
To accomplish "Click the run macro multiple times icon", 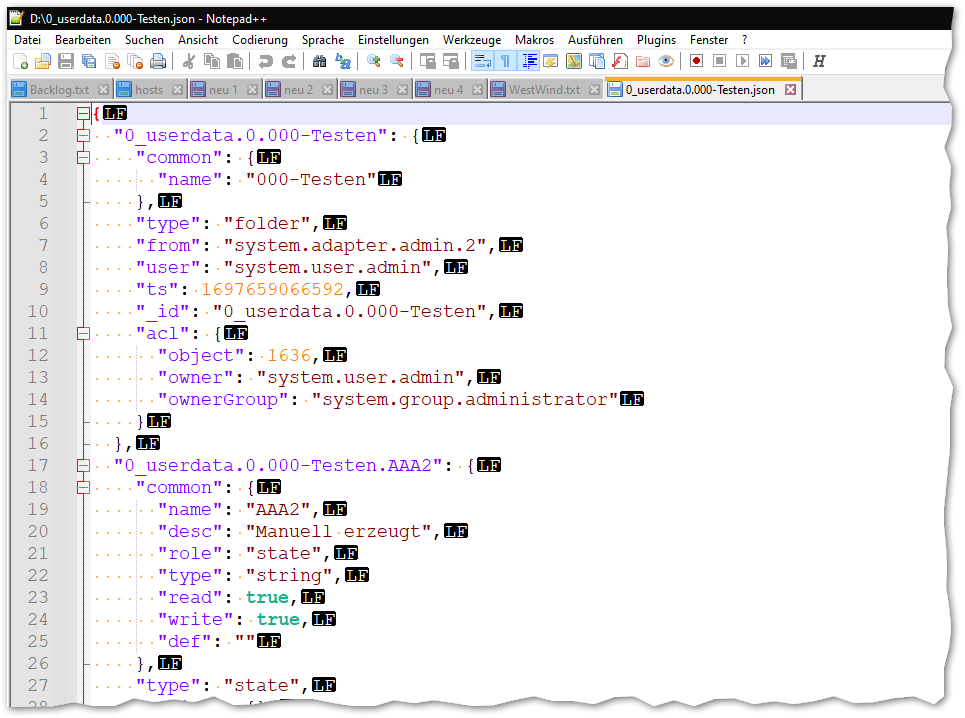I will pyautogui.click(x=766, y=61).
